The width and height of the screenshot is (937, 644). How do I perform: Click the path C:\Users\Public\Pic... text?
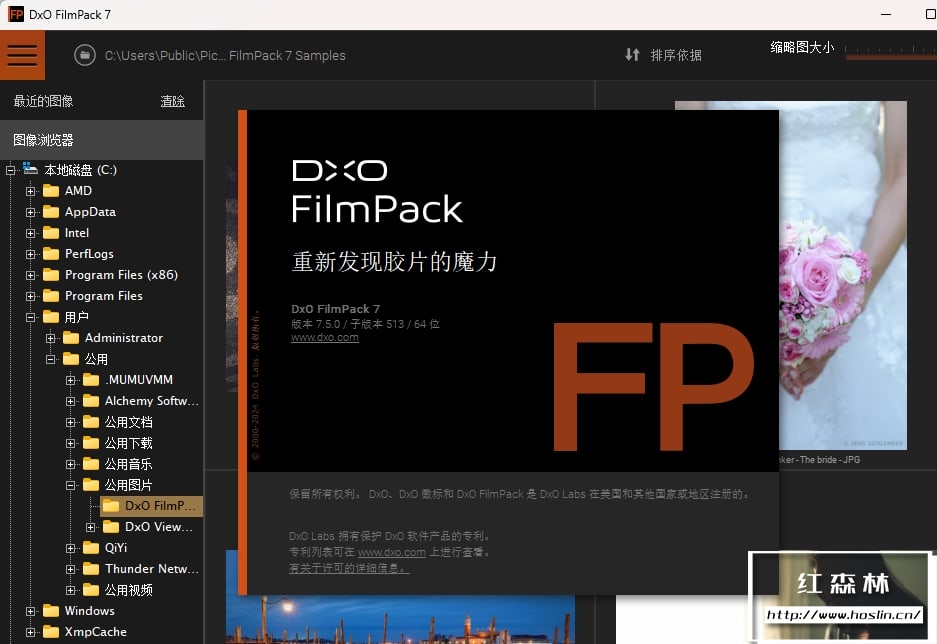(x=225, y=56)
